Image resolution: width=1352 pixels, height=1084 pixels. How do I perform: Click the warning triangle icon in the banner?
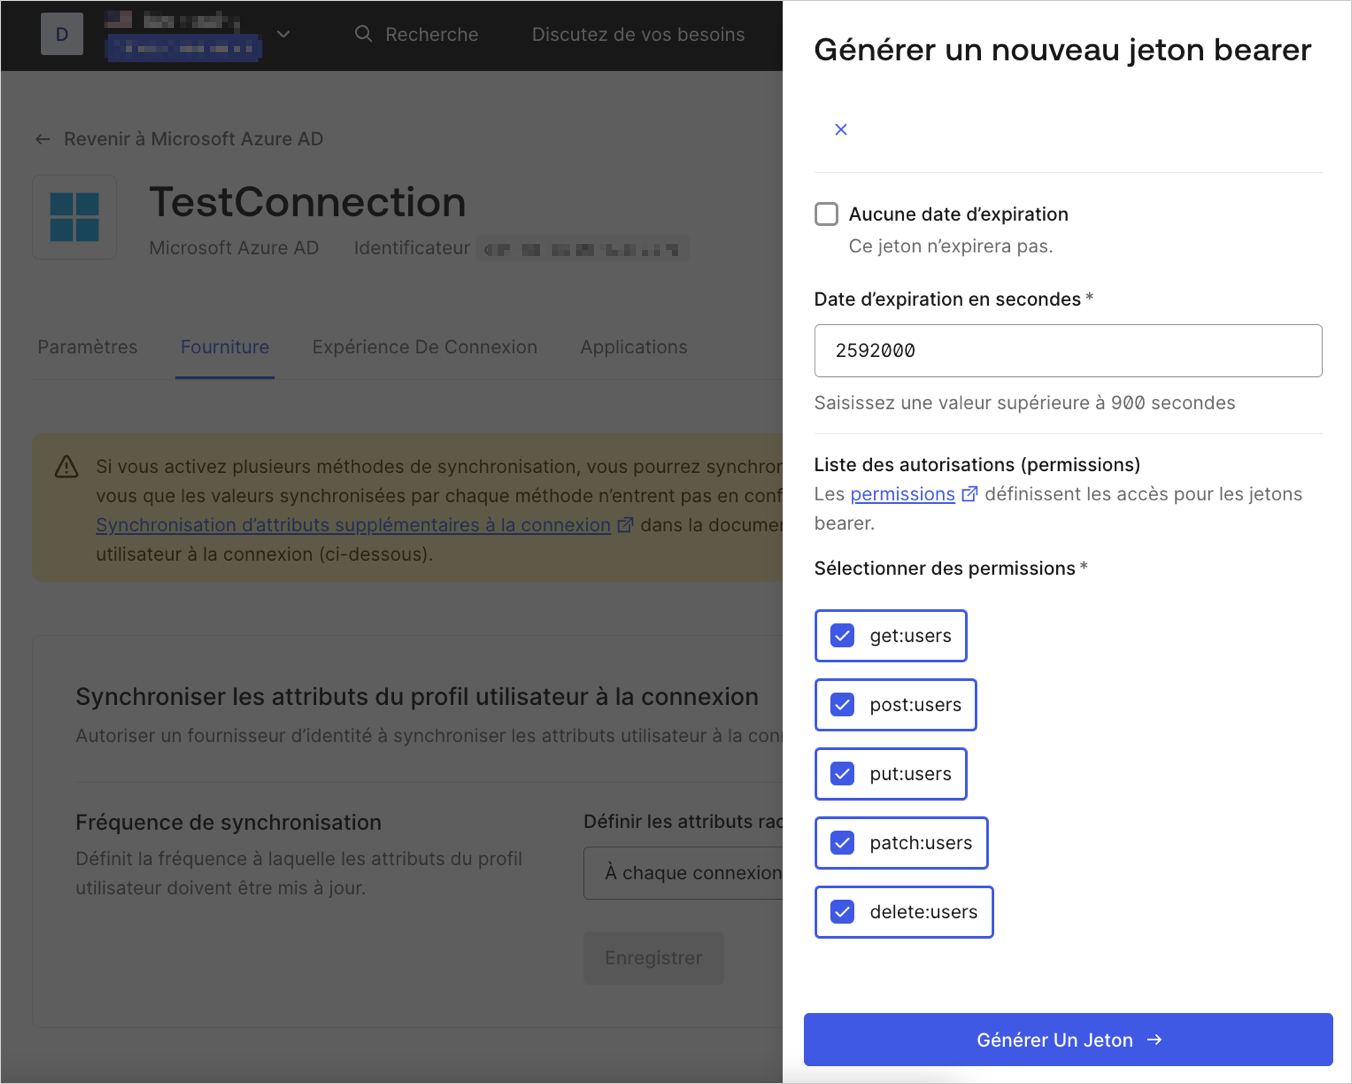point(65,467)
